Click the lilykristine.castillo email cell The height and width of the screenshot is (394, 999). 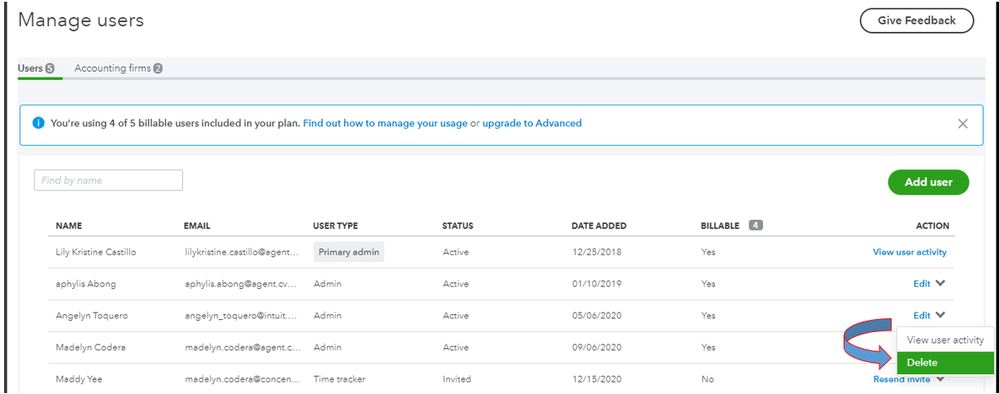(241, 252)
